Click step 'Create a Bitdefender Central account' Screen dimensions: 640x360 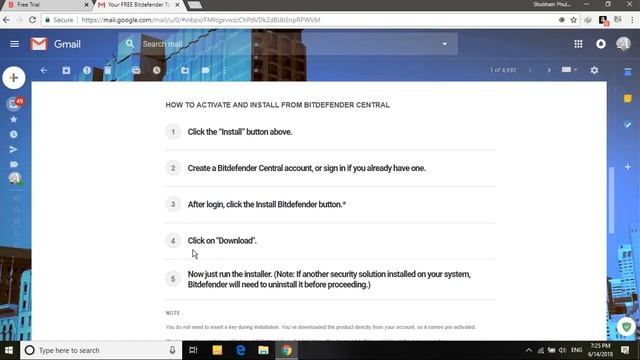[307, 168]
